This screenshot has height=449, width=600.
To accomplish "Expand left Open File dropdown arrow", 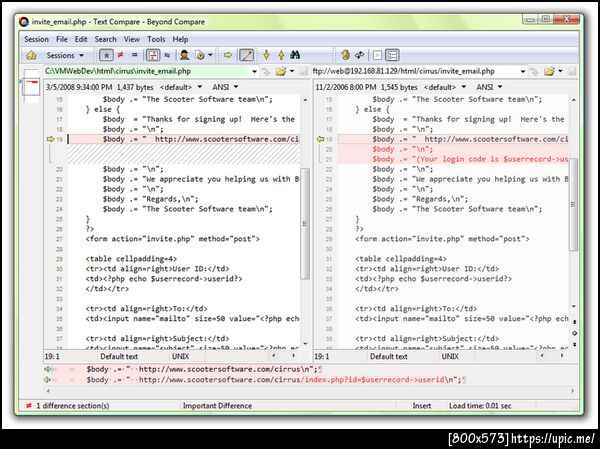I will tap(292, 71).
